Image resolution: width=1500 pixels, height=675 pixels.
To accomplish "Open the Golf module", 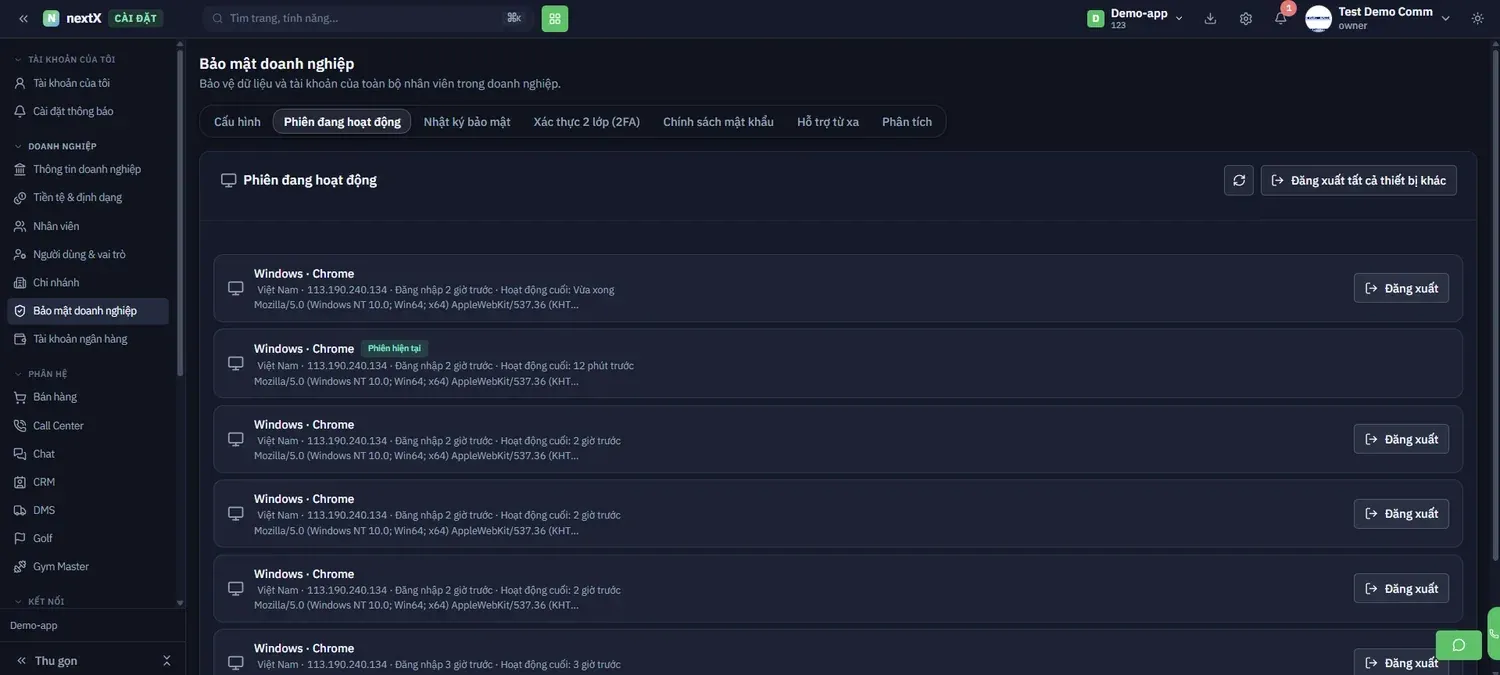I will [88, 538].
